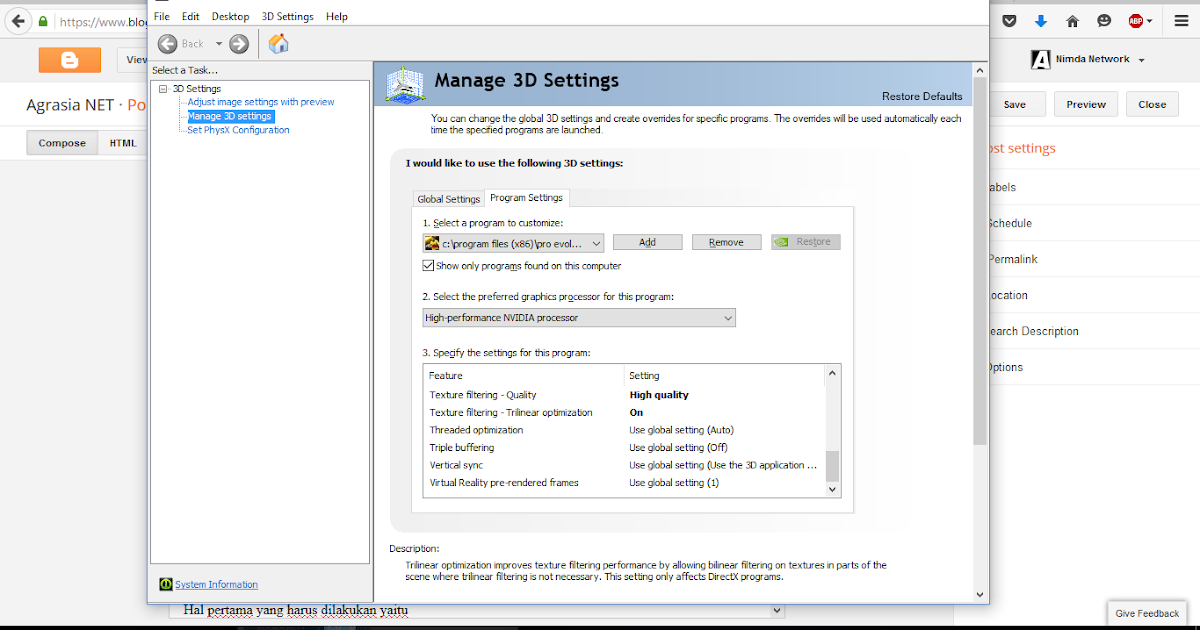Image resolution: width=1200 pixels, height=630 pixels.
Task: Click the green padlock in address bar
Action: tap(43, 21)
